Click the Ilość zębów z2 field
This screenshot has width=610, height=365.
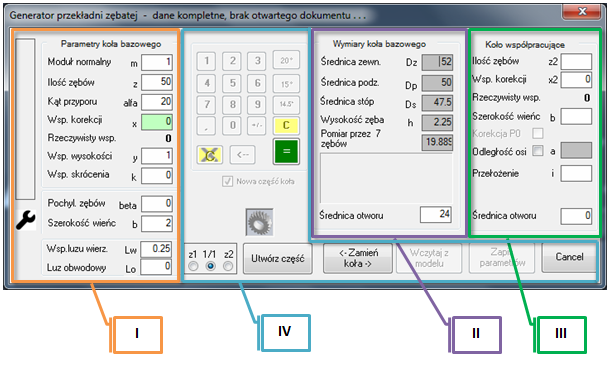576,61
